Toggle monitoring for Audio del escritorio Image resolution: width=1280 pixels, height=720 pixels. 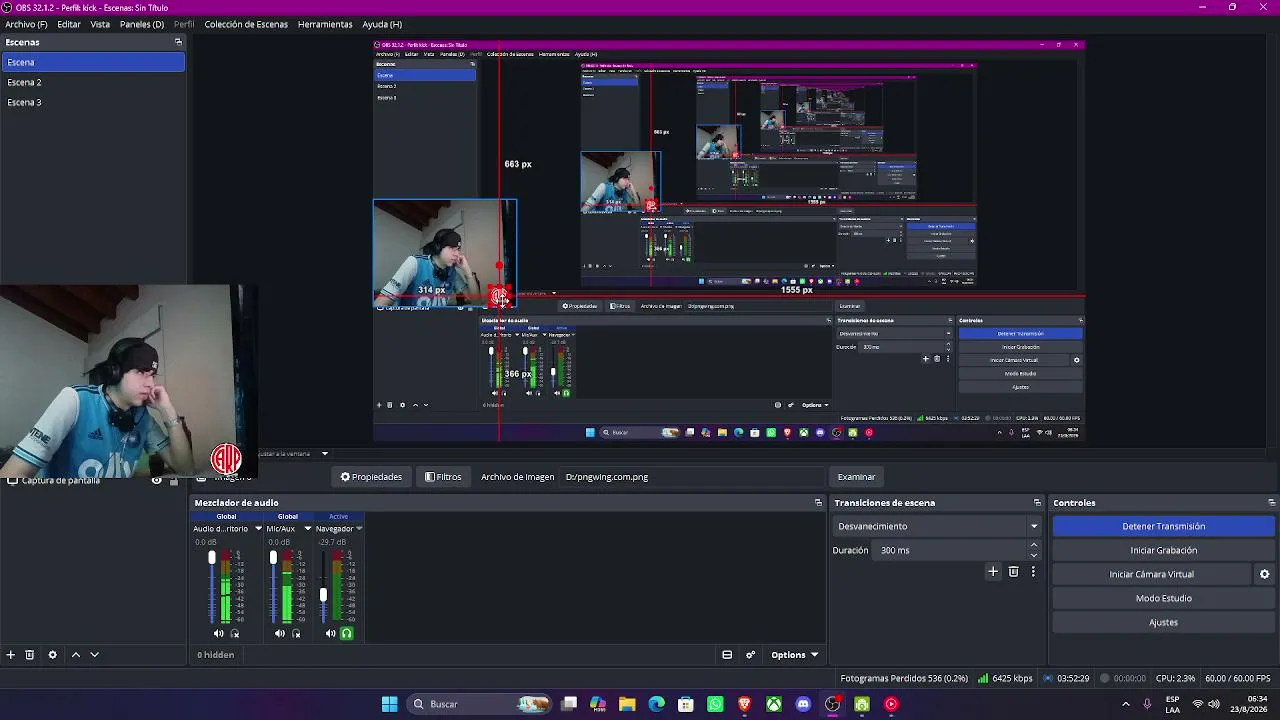[x=235, y=633]
